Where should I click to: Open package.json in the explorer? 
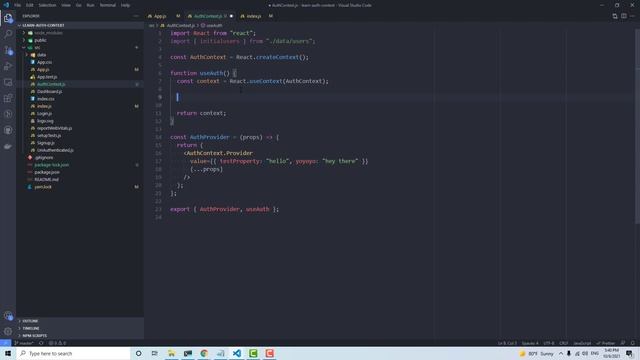tap(47, 172)
